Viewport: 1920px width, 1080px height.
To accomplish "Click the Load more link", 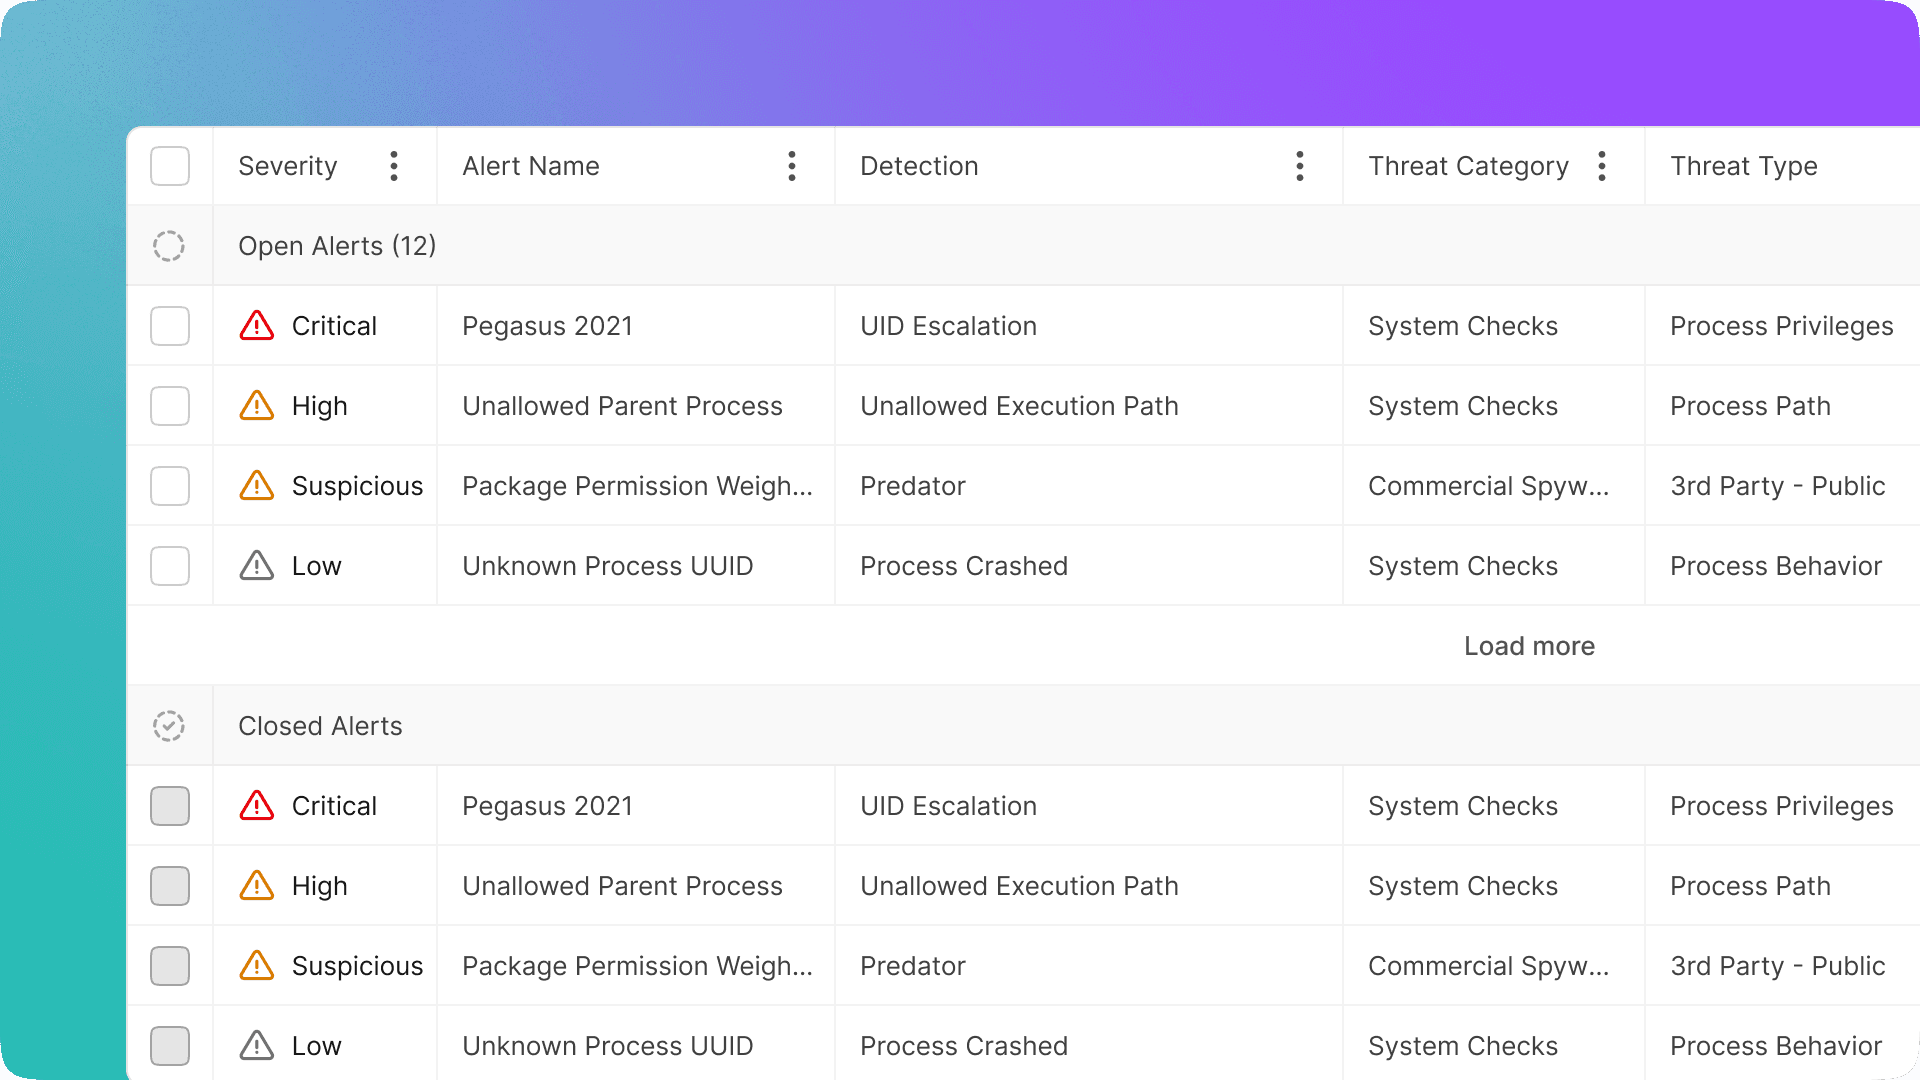I will 1529,645.
